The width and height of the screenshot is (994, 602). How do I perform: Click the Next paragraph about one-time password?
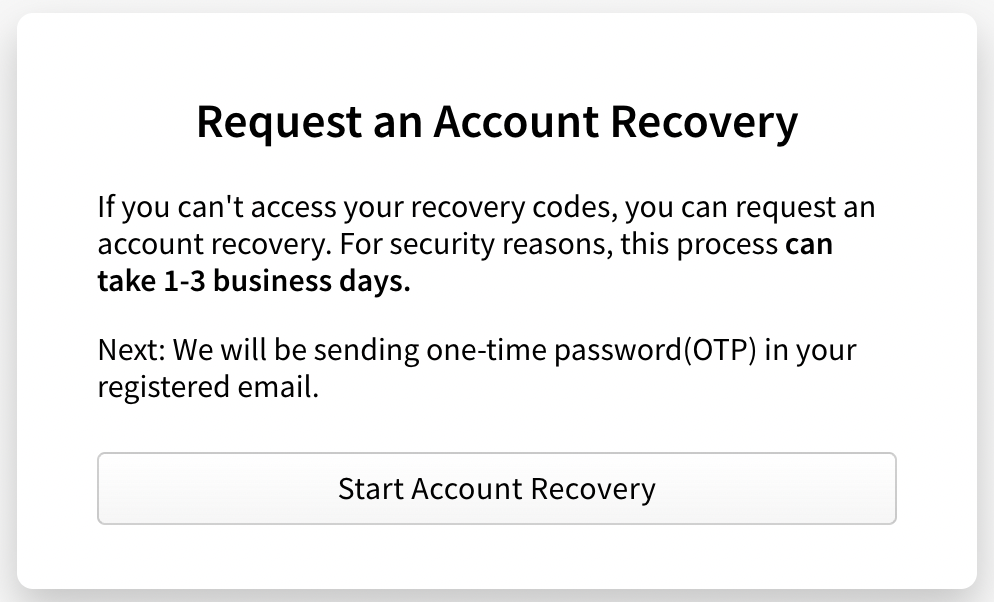pyautogui.click(x=476, y=367)
